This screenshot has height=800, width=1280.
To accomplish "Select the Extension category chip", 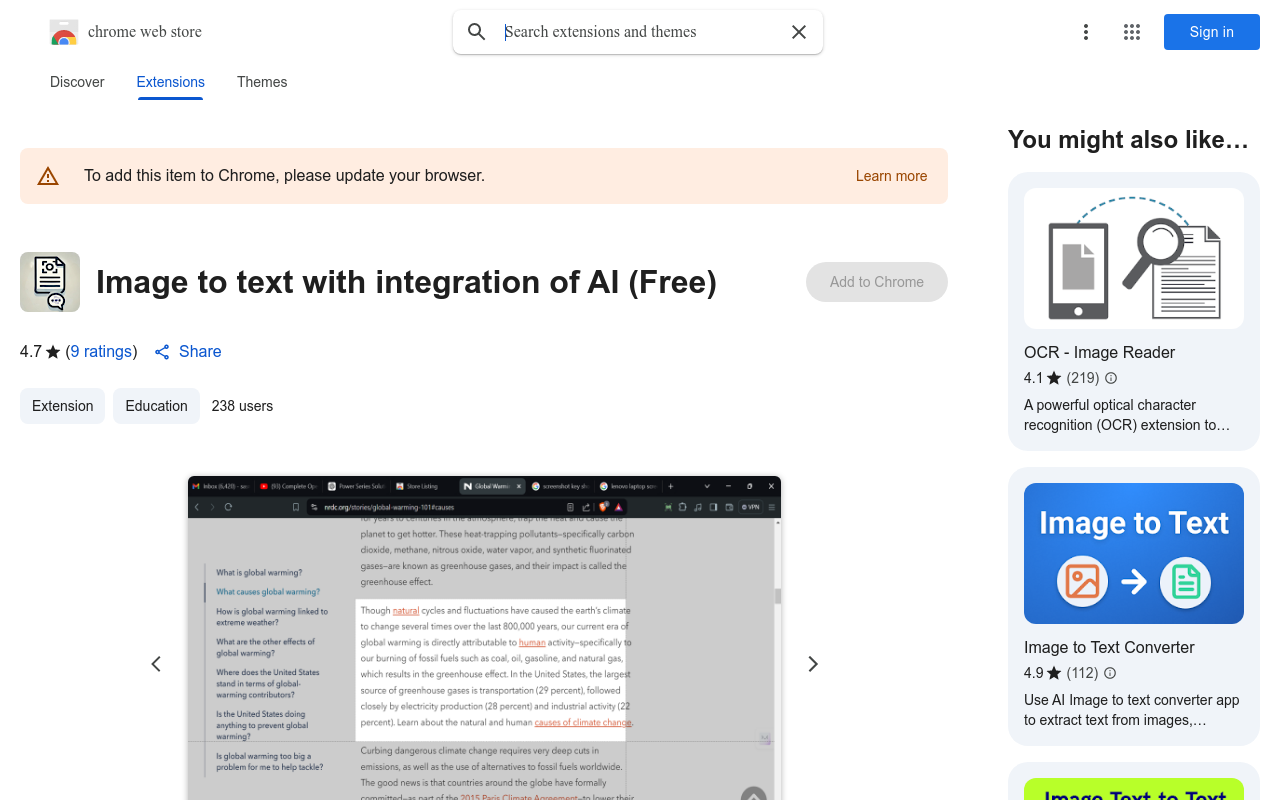I will (62, 406).
